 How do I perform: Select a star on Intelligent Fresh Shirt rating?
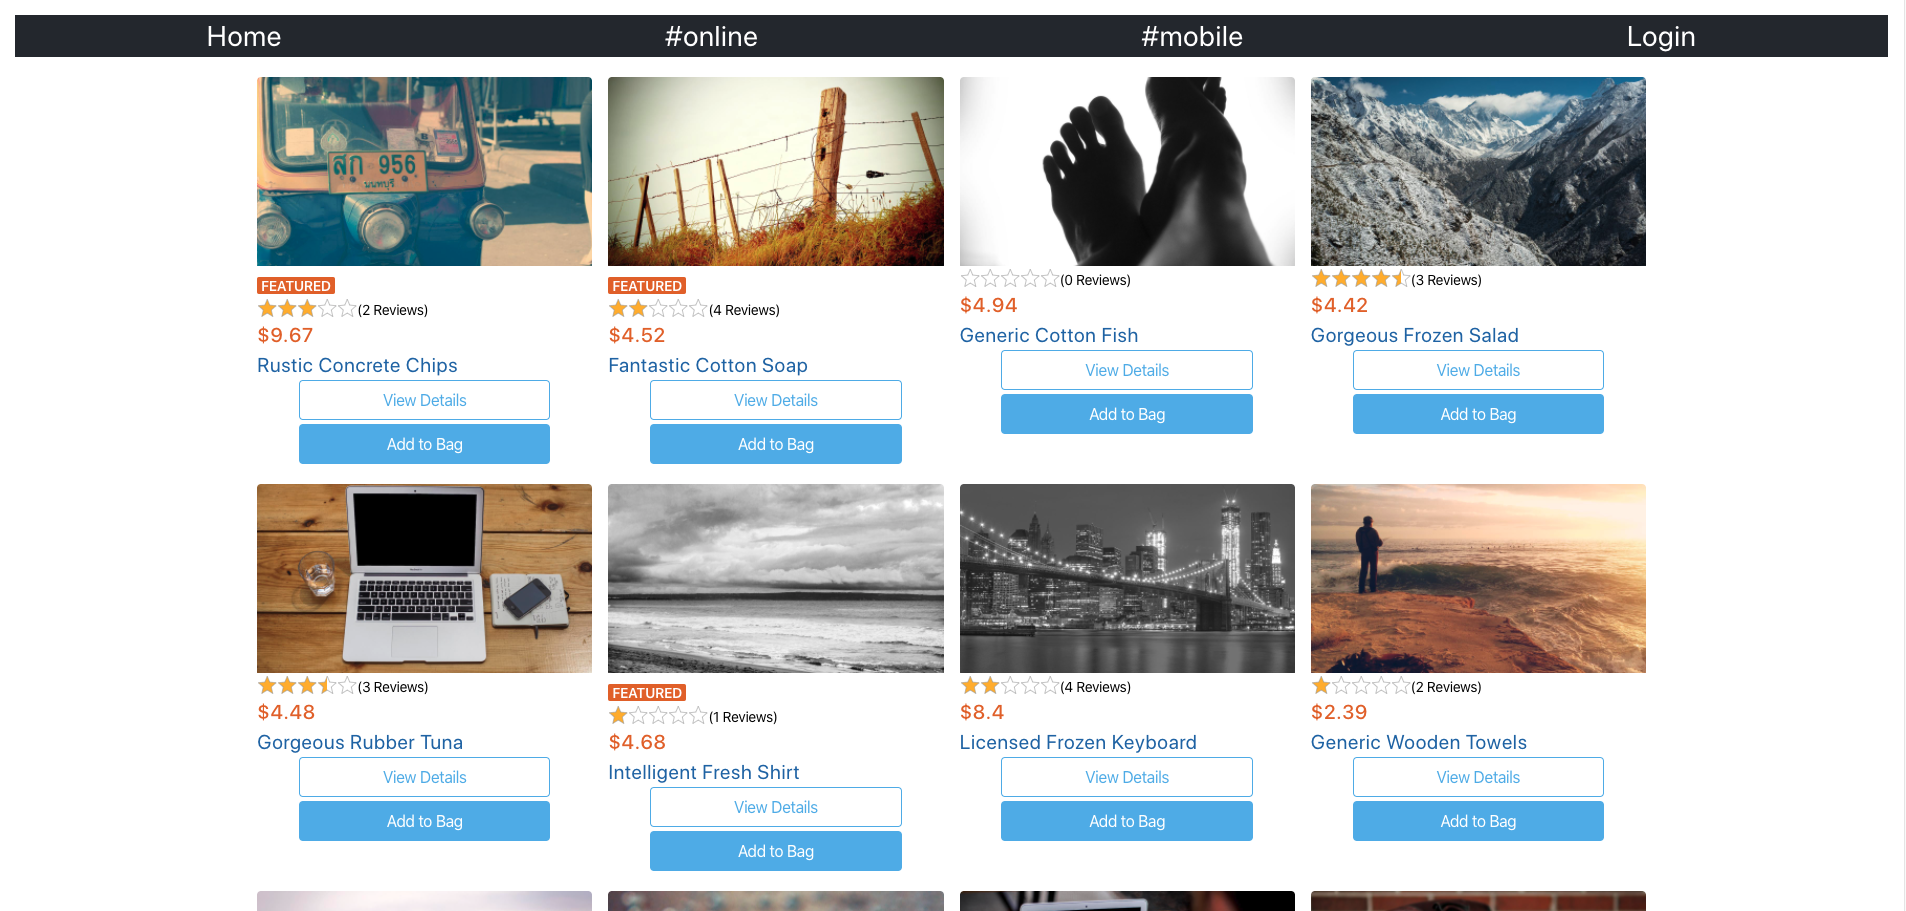coord(616,716)
